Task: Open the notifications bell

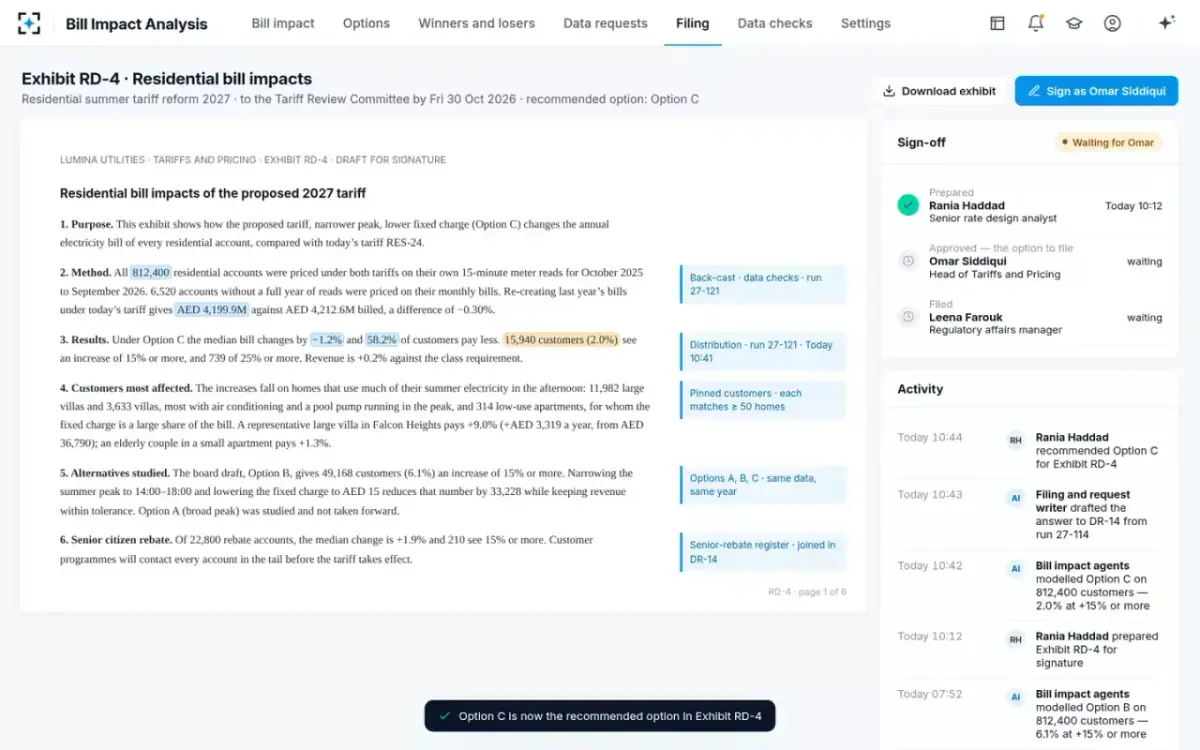Action: tap(1035, 23)
